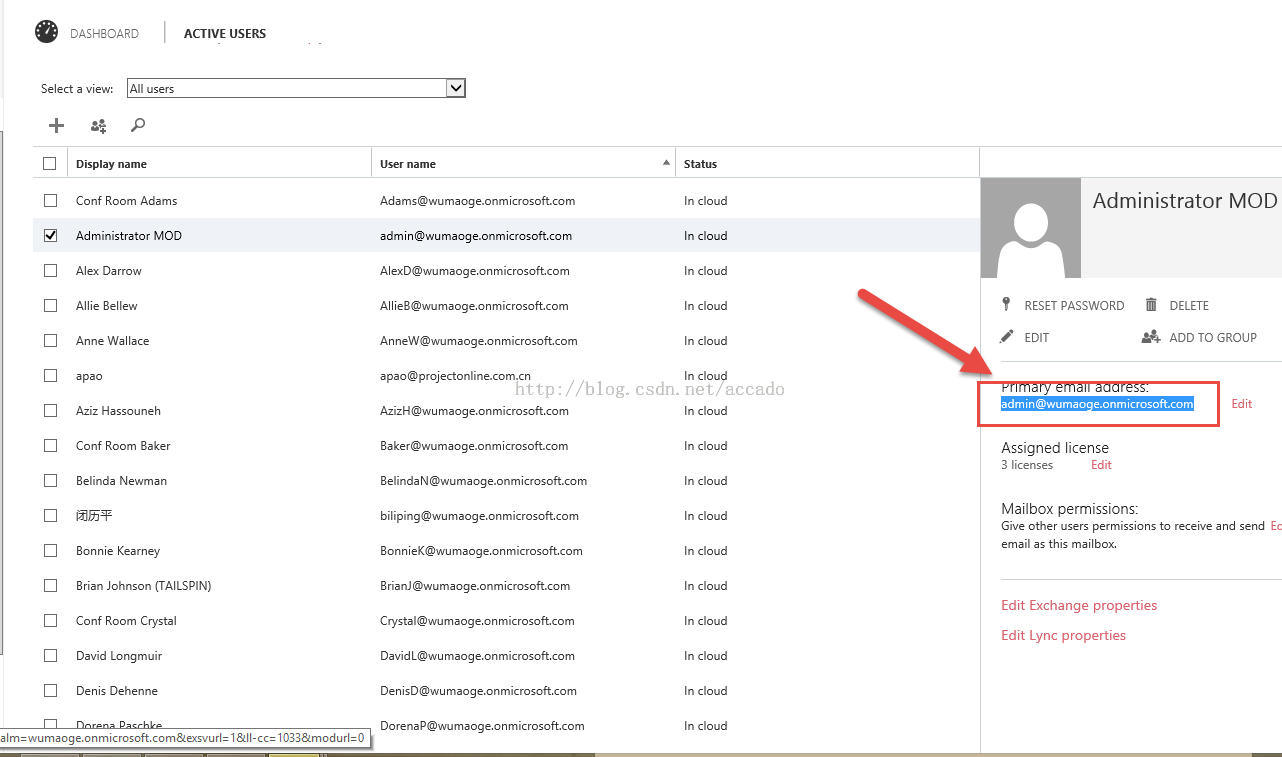
Task: Switch to the Dashboard tab
Action: tap(104, 34)
